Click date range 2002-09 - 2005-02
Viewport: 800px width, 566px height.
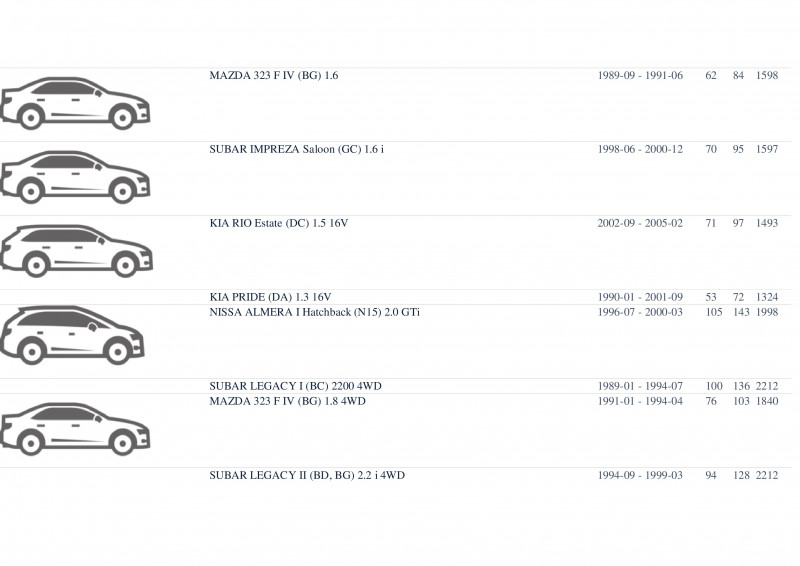coord(640,224)
